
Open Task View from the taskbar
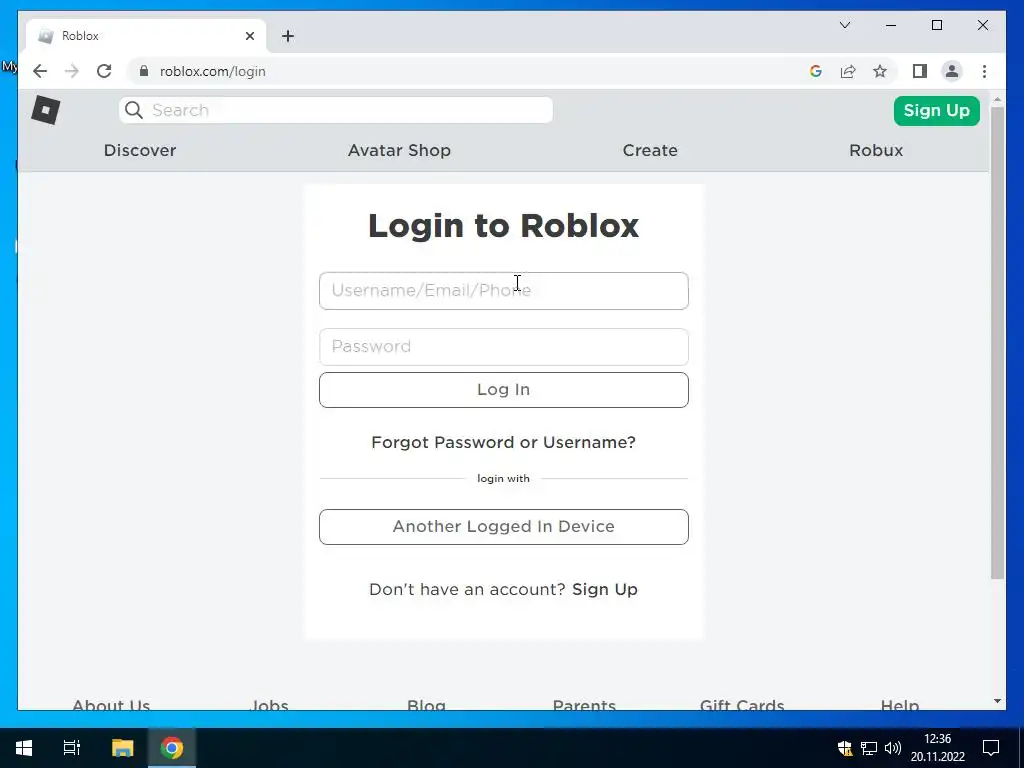pos(72,748)
